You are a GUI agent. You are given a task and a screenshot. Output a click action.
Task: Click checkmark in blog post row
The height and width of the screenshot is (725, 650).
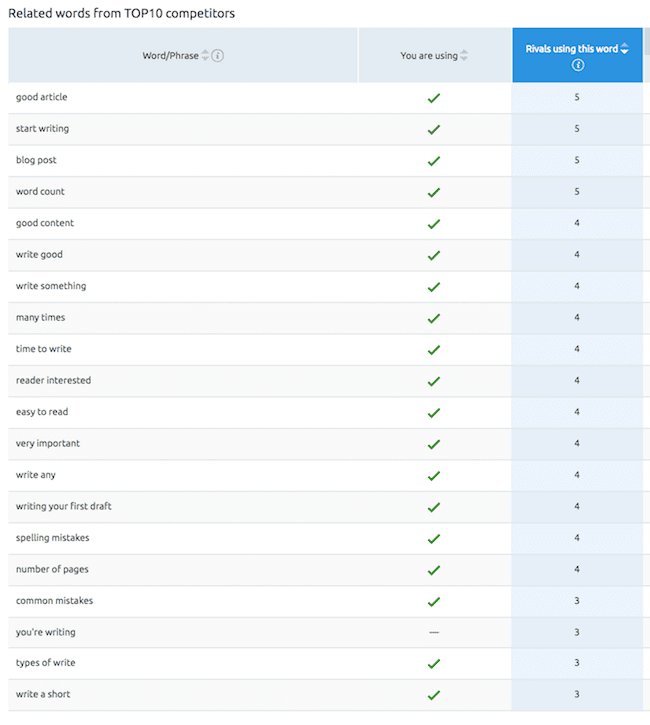pos(434,161)
